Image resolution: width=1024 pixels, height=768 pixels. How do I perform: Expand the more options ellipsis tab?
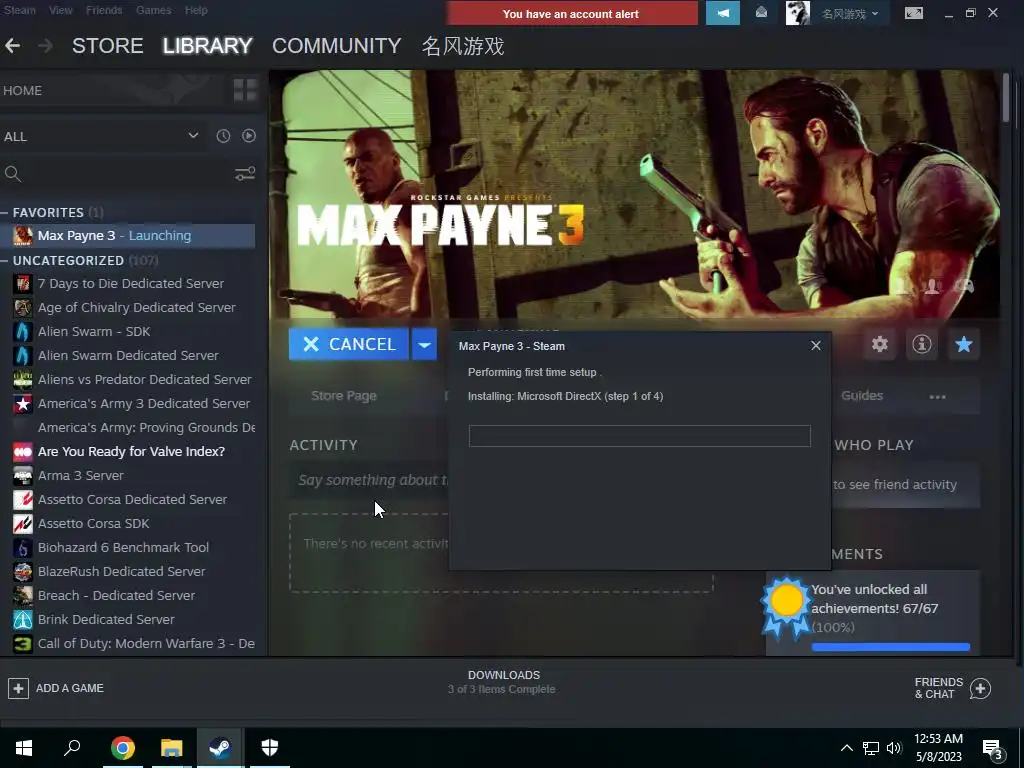pos(938,396)
